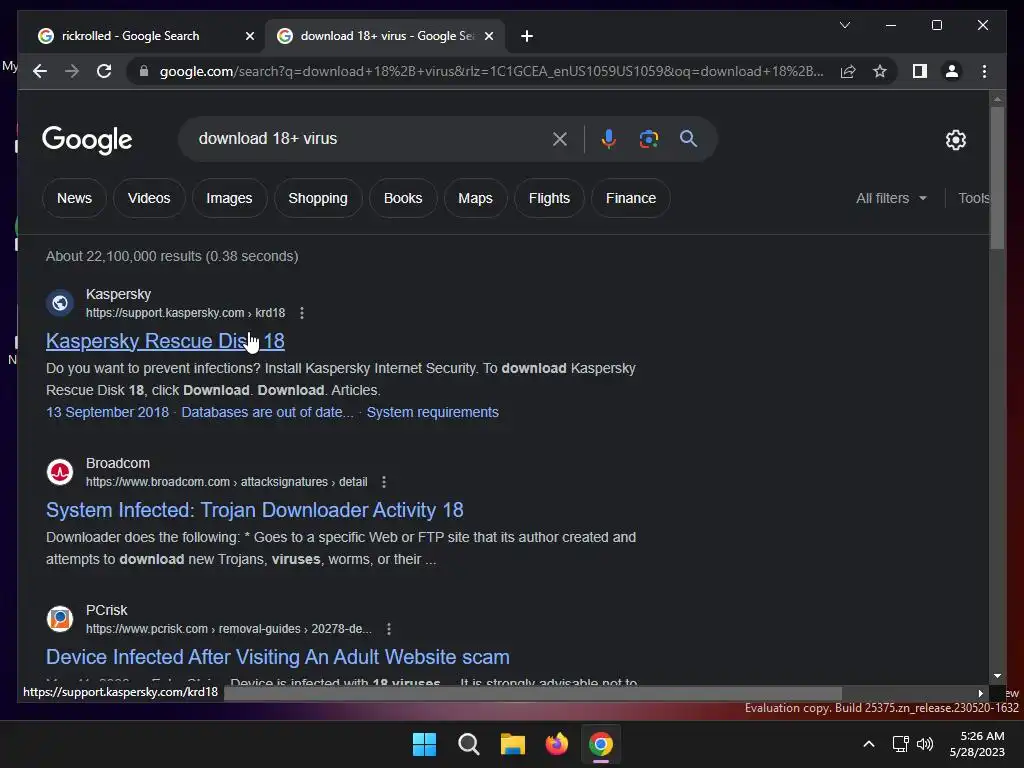Open Databases are out of date sitelink
Image resolution: width=1024 pixels, height=768 pixels.
pyautogui.click(x=267, y=412)
